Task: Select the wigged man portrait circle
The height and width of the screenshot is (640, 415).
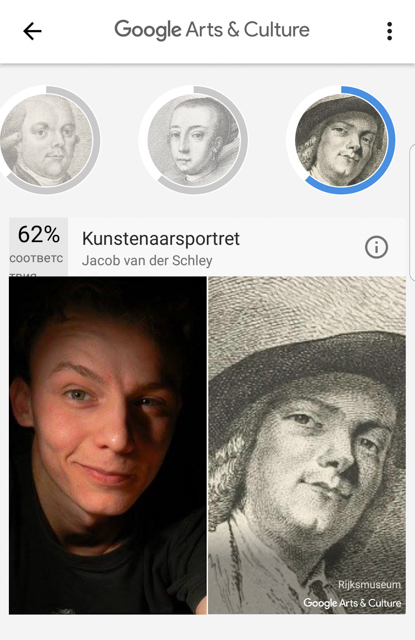Action: point(45,140)
